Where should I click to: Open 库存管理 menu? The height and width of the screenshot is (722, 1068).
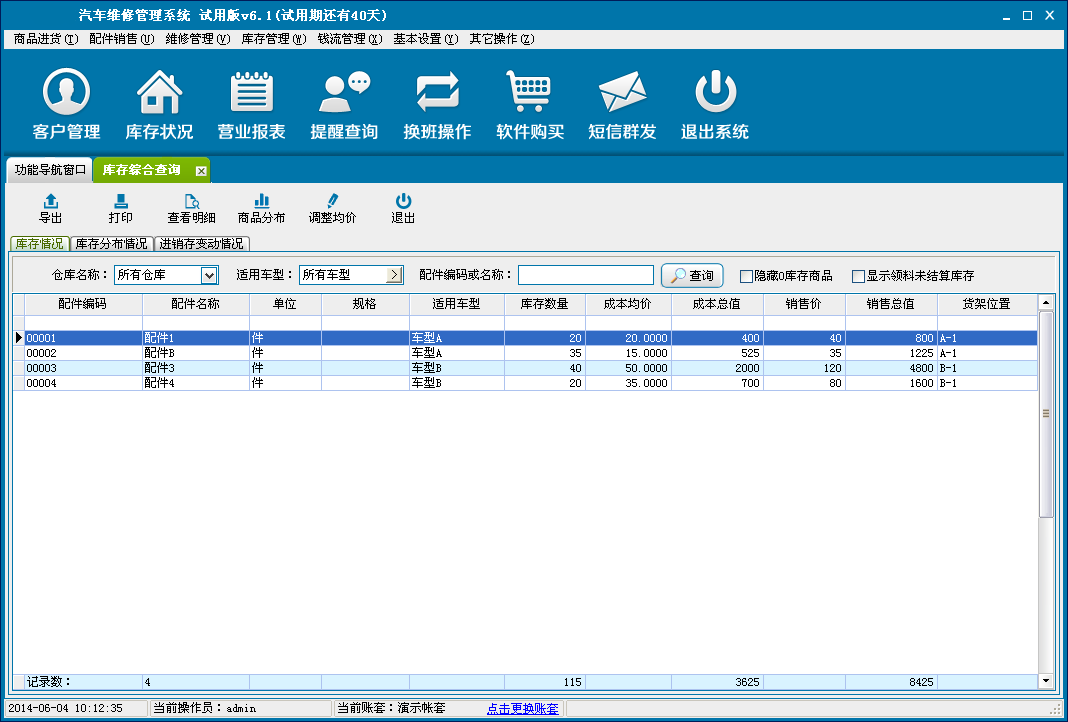coord(273,39)
